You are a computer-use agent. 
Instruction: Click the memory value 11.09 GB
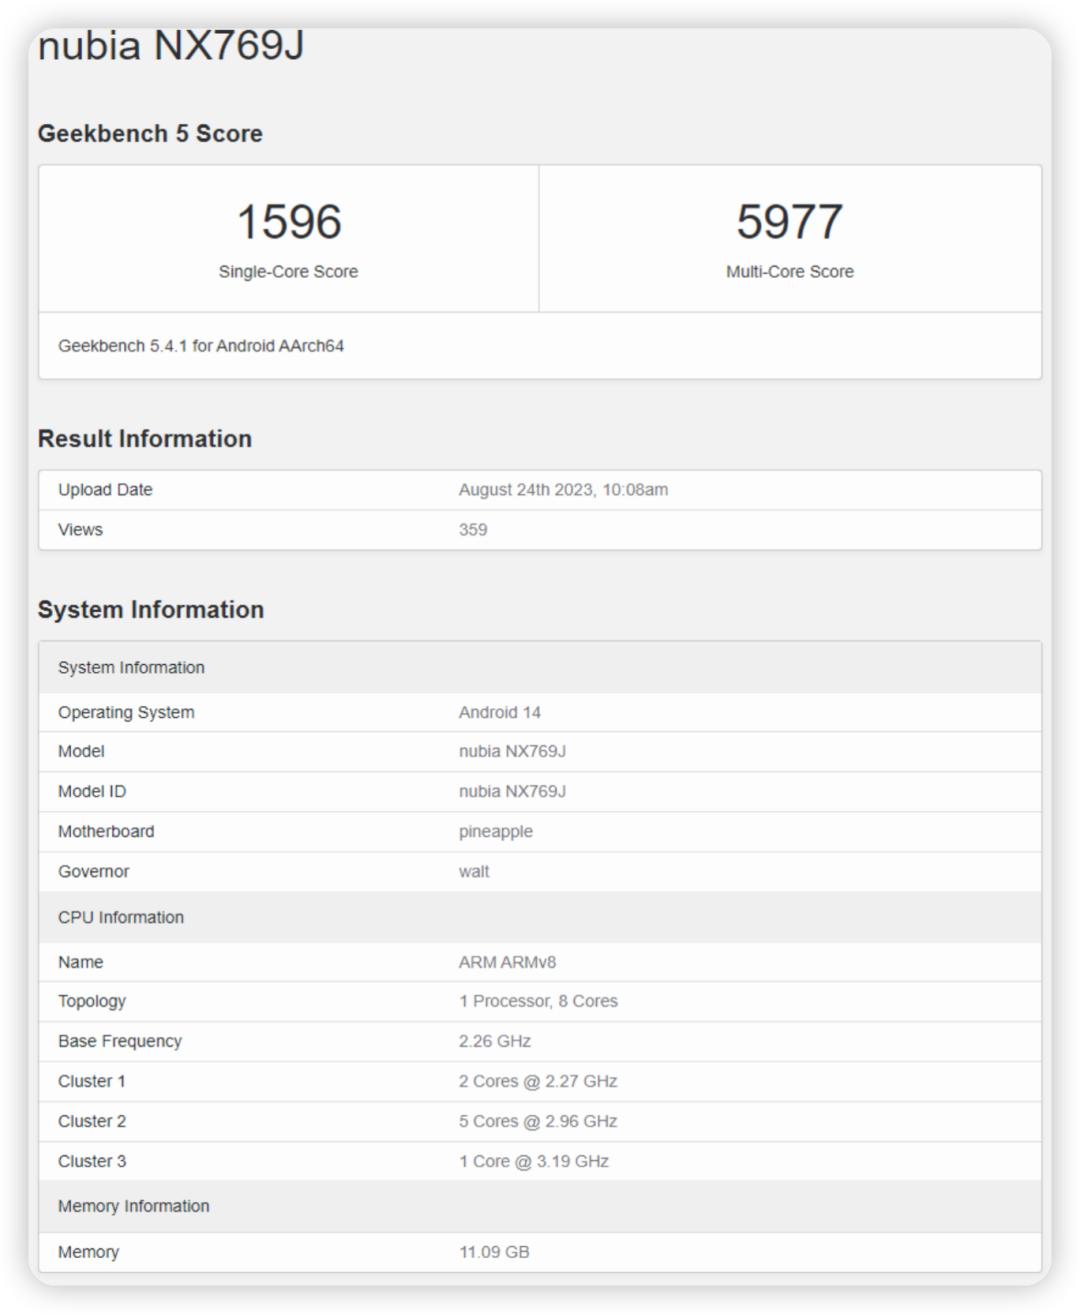point(494,1252)
